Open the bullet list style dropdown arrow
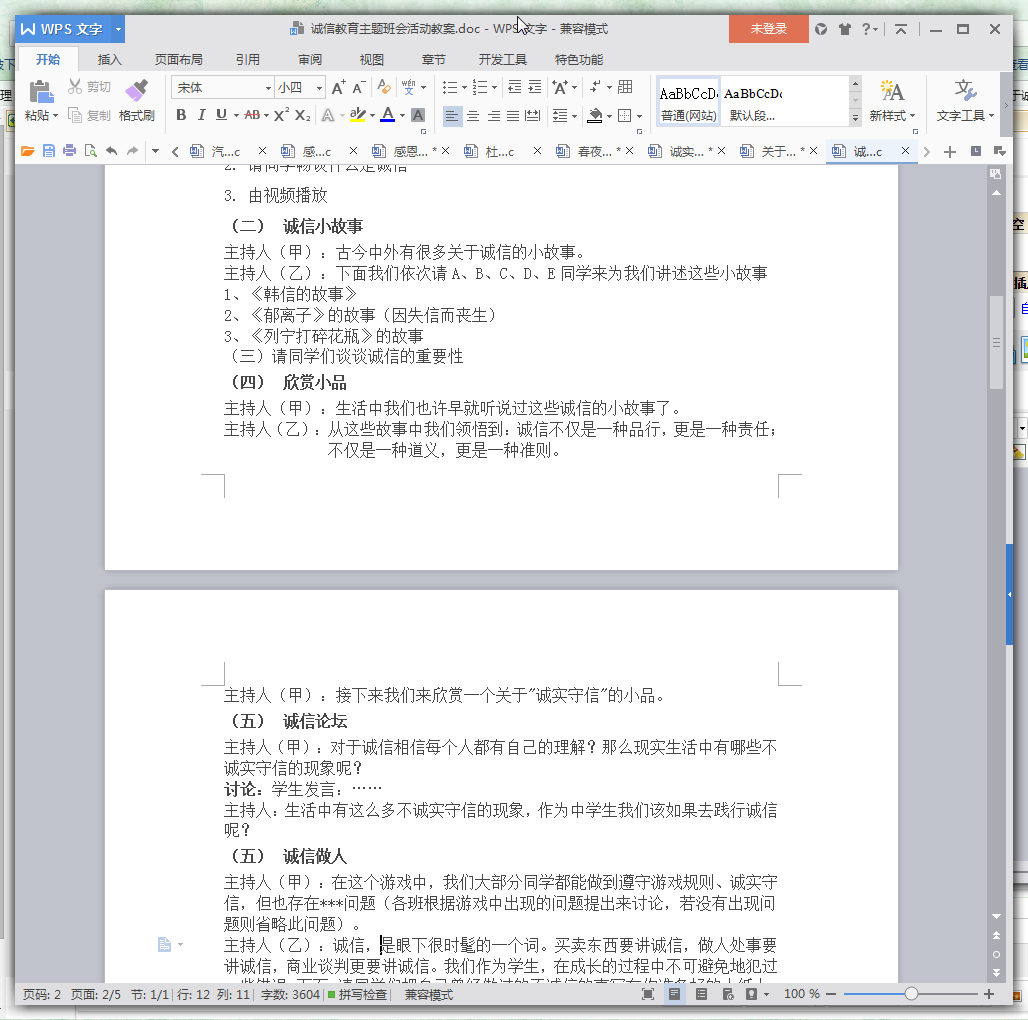1028x1020 pixels. 464,87
